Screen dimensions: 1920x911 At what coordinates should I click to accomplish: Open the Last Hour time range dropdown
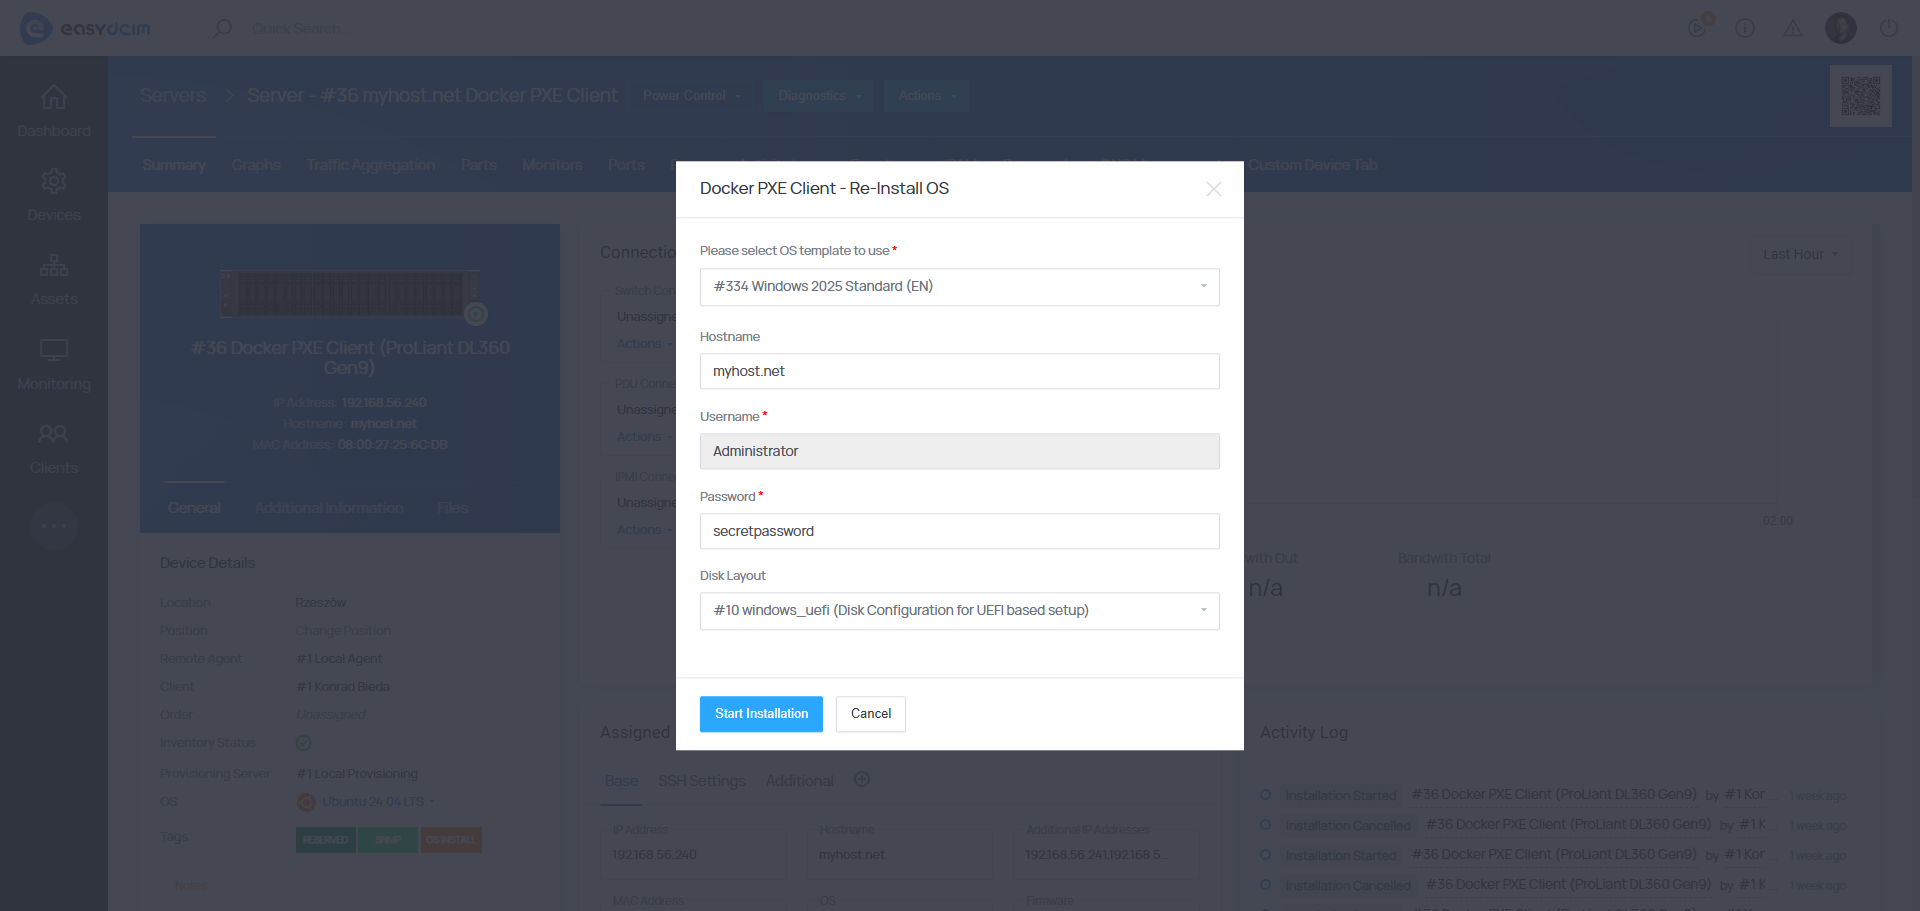click(1800, 254)
